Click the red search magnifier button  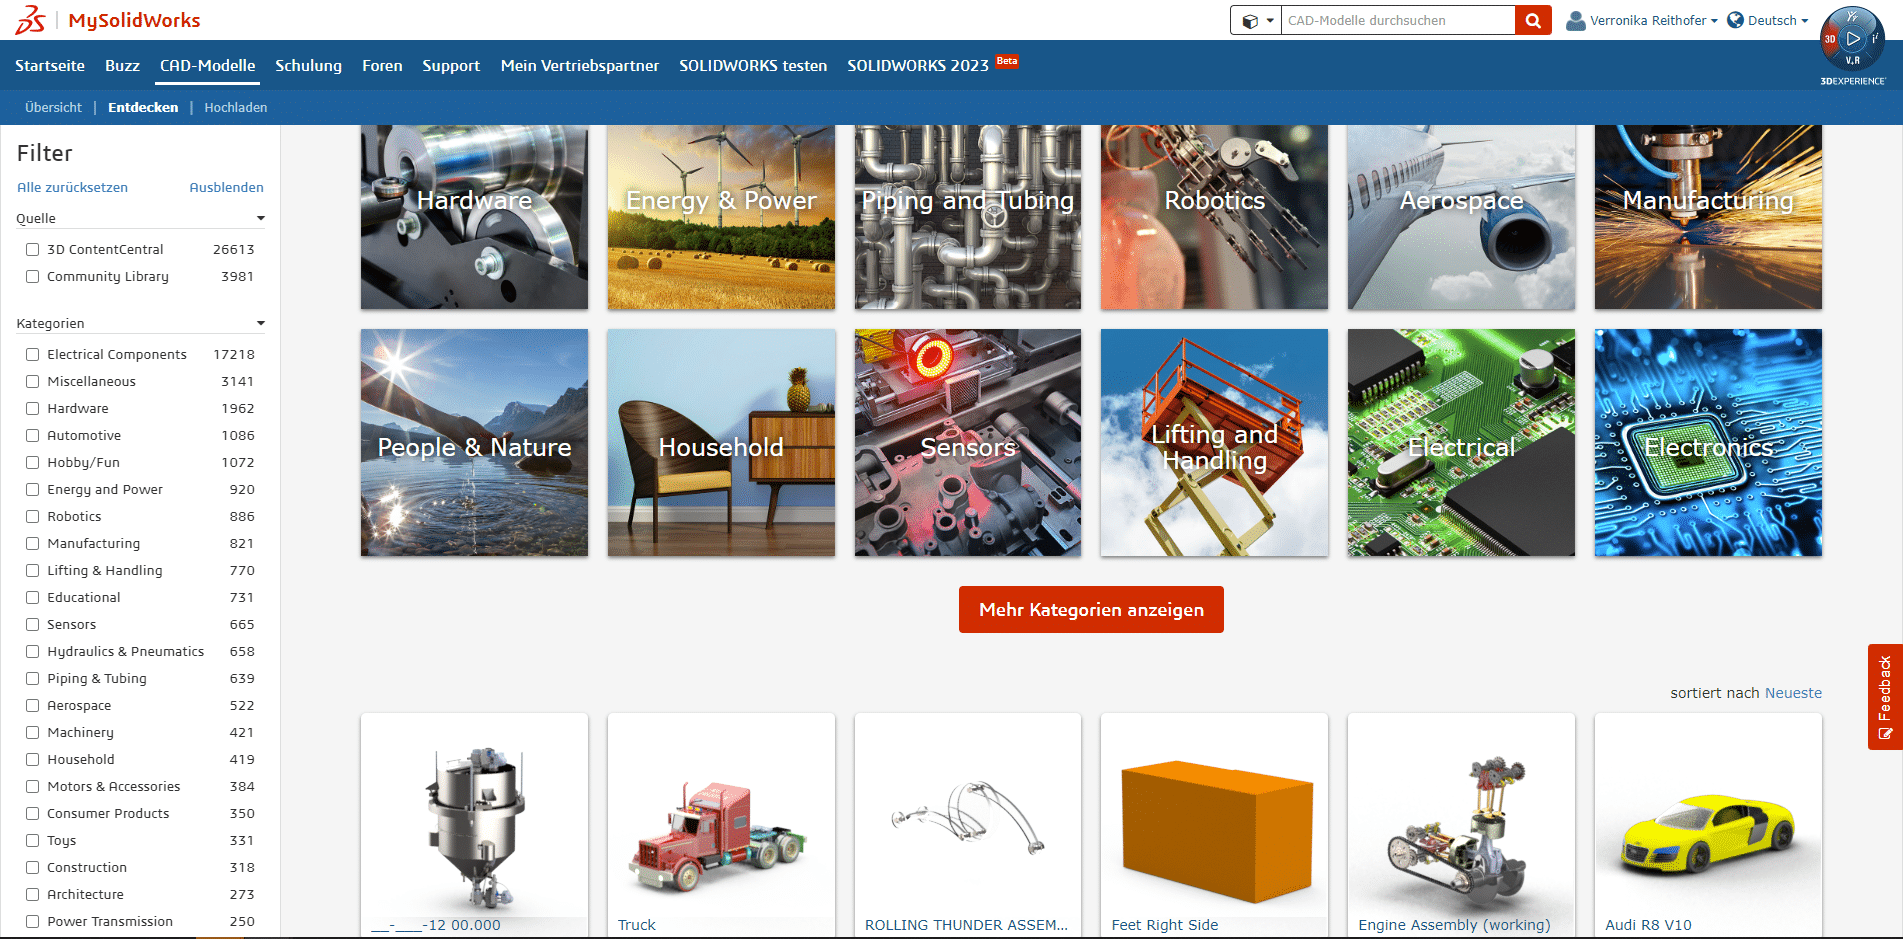1532,20
